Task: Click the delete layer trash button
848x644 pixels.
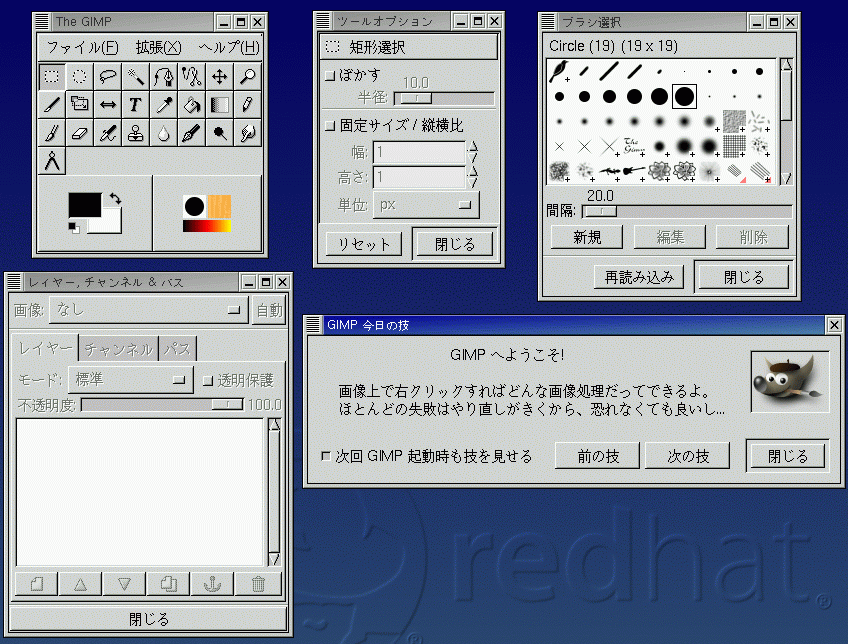Action: [x=259, y=584]
